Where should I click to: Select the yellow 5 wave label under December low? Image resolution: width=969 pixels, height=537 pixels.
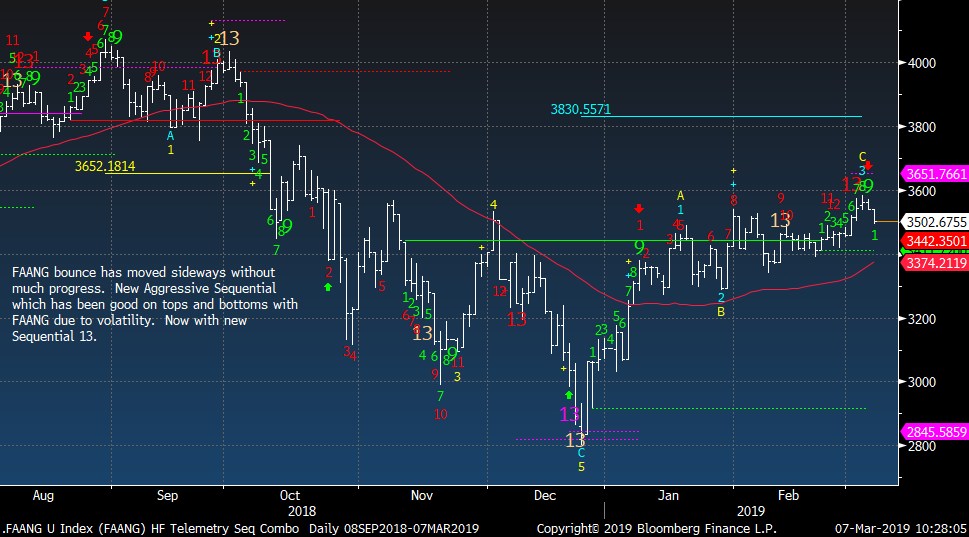pos(581,467)
